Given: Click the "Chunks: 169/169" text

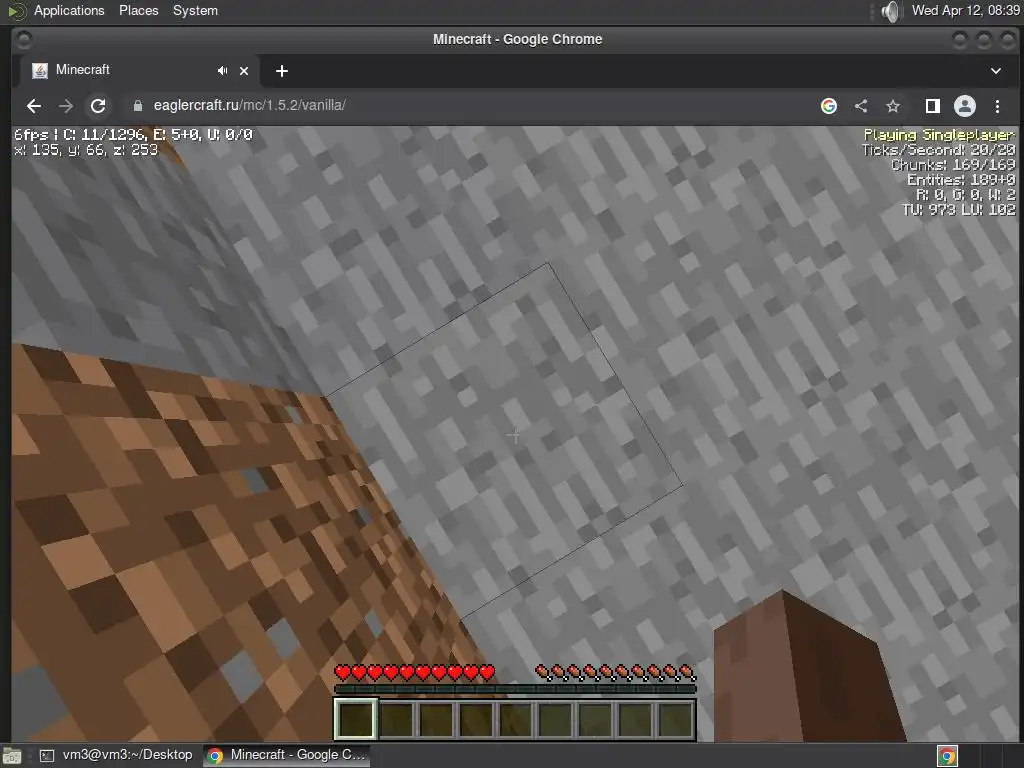Looking at the screenshot, I should (953, 165).
